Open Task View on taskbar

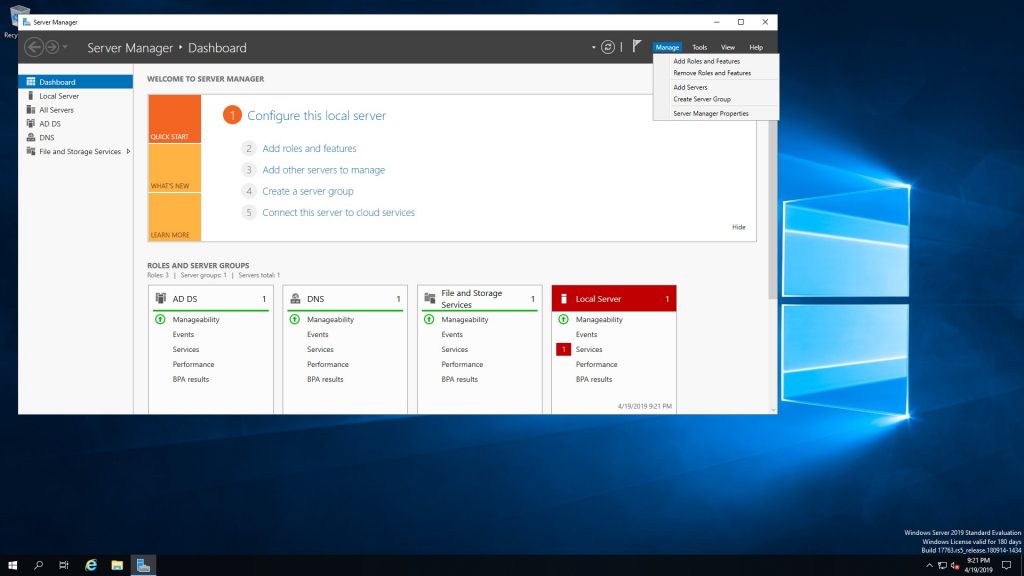point(64,566)
